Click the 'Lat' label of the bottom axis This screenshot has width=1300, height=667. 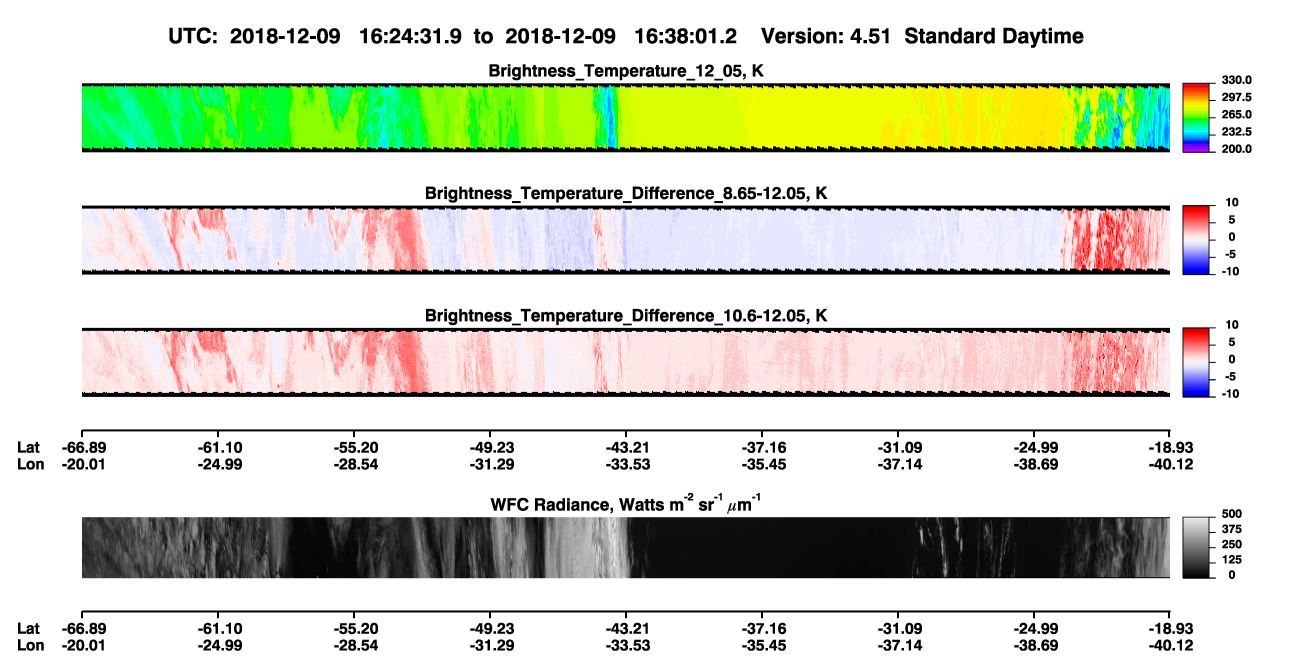pyautogui.click(x=29, y=628)
